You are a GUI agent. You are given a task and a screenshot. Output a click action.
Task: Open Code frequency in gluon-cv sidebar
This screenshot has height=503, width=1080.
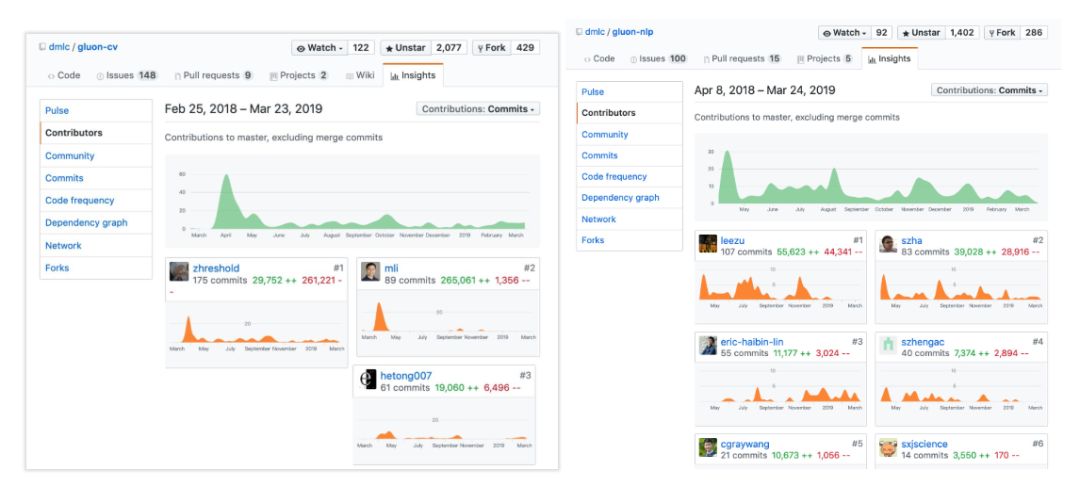[x=96, y=201]
